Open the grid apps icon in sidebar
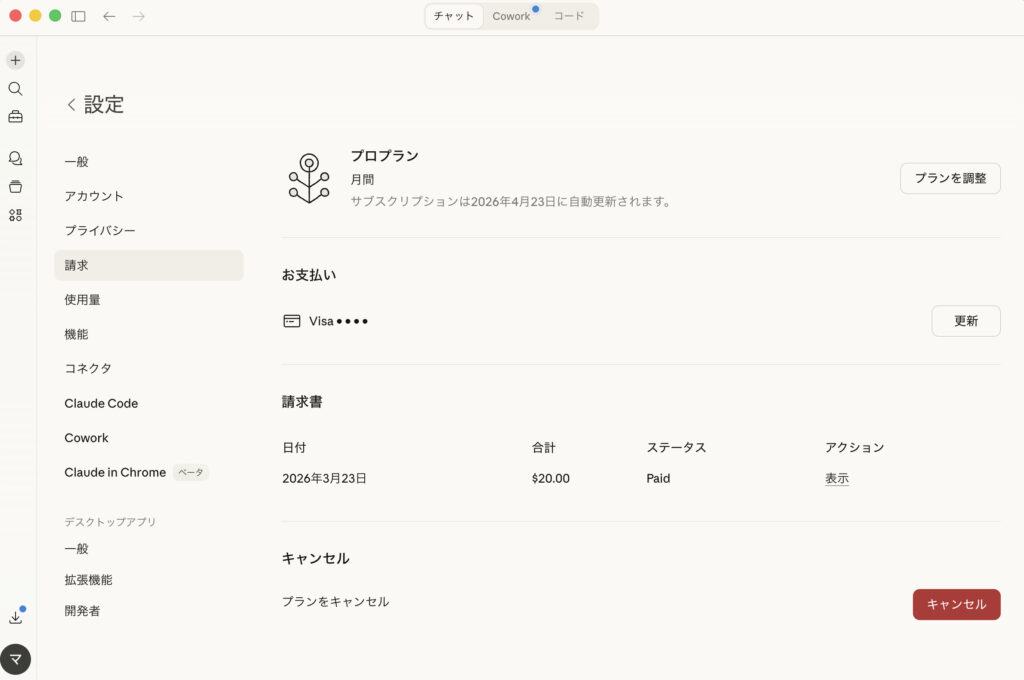 (x=15, y=215)
